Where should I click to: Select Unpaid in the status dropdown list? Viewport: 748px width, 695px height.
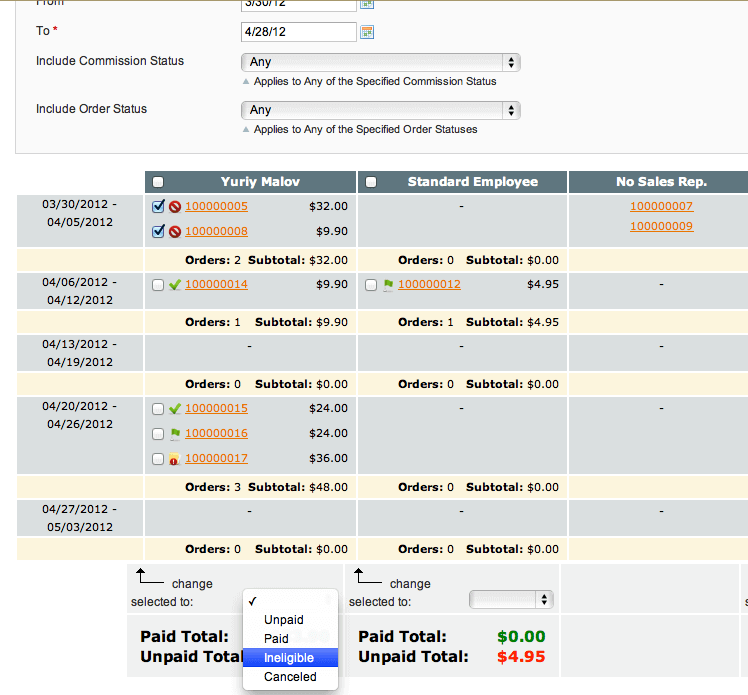point(284,620)
